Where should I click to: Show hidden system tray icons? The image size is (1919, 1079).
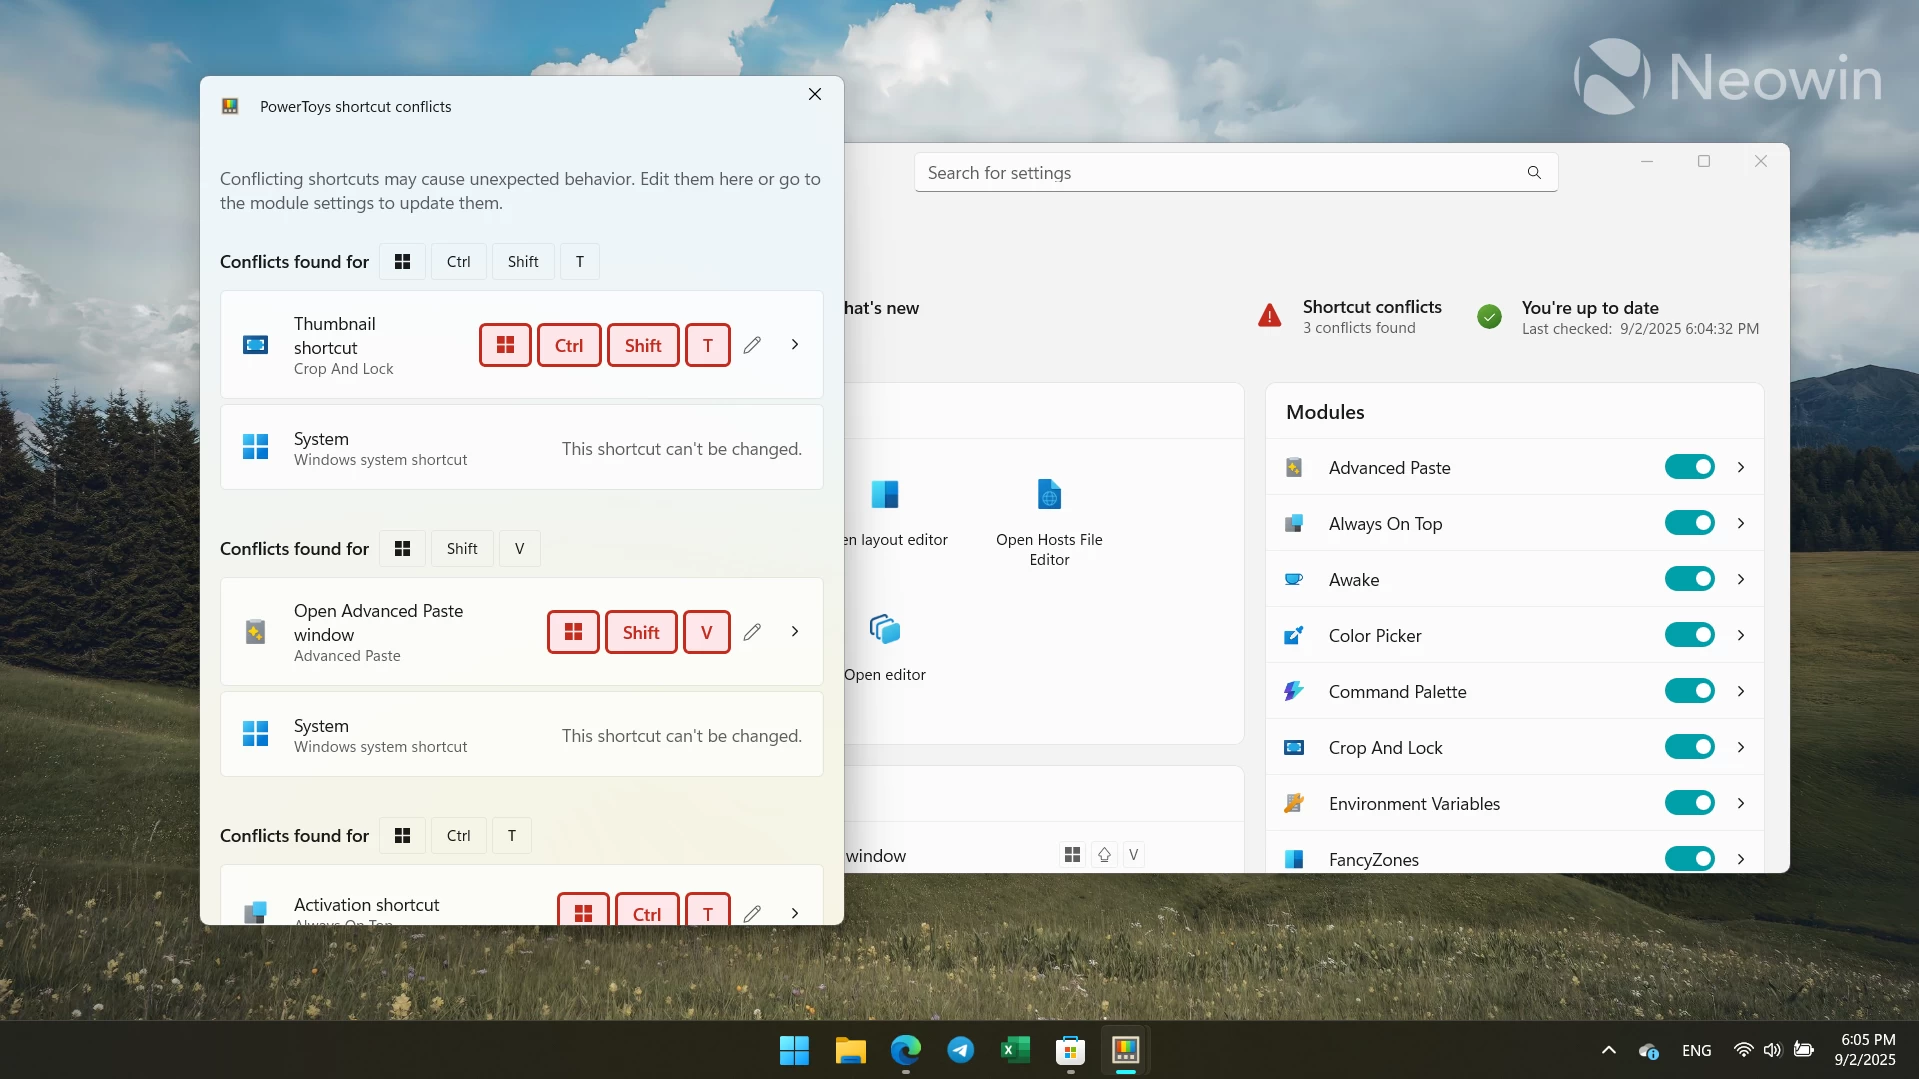coord(1608,1050)
